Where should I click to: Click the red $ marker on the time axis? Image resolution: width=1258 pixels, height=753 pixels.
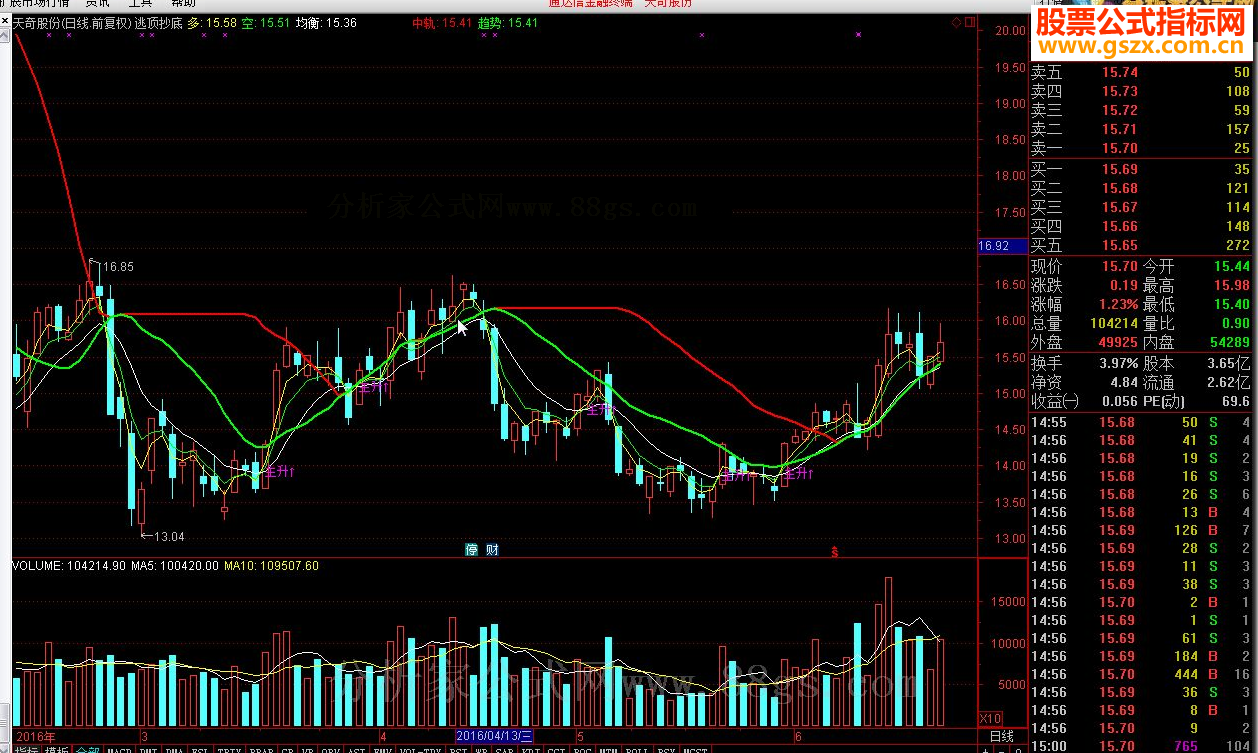(x=834, y=550)
